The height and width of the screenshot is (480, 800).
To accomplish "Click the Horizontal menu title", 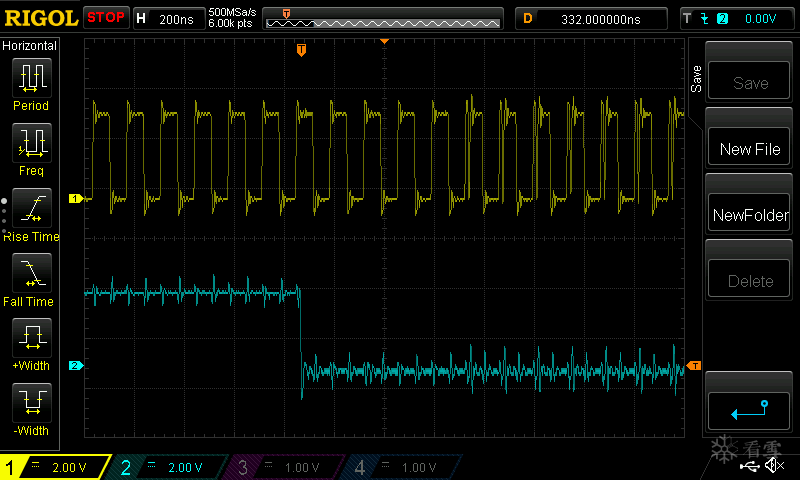I will (x=29, y=45).
